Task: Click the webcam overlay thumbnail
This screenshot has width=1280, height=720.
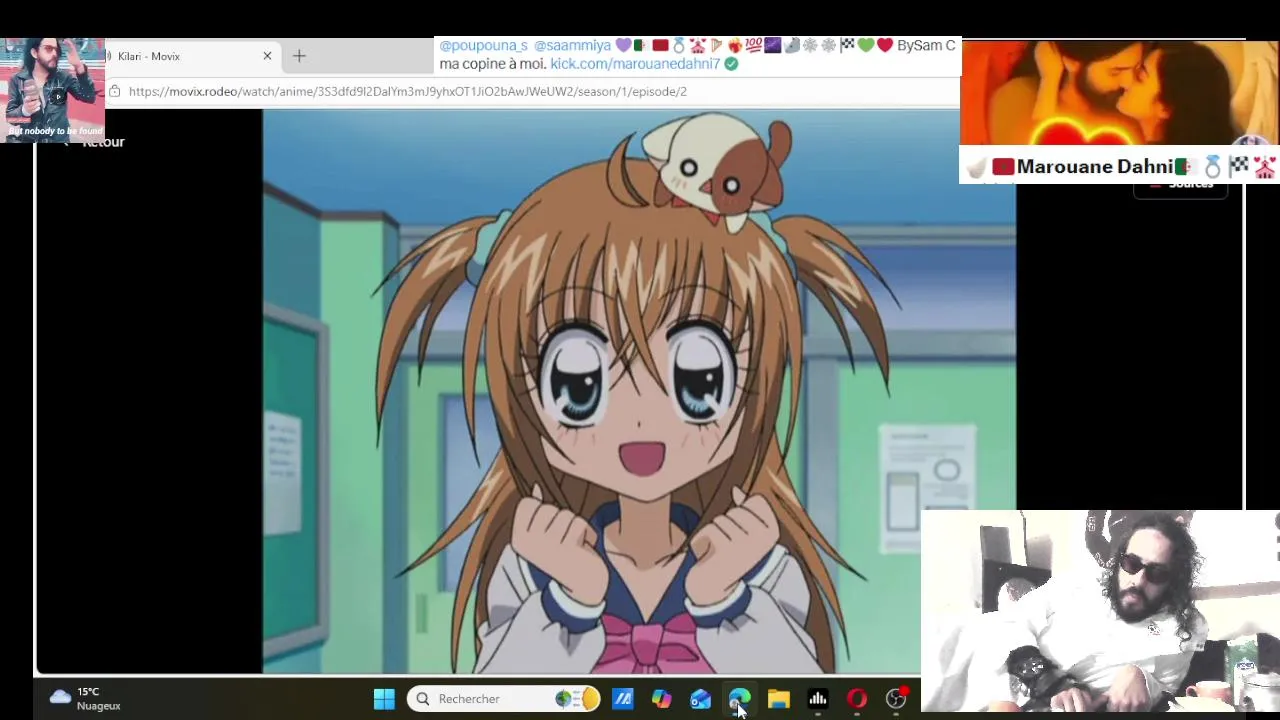Action: coord(1100,611)
